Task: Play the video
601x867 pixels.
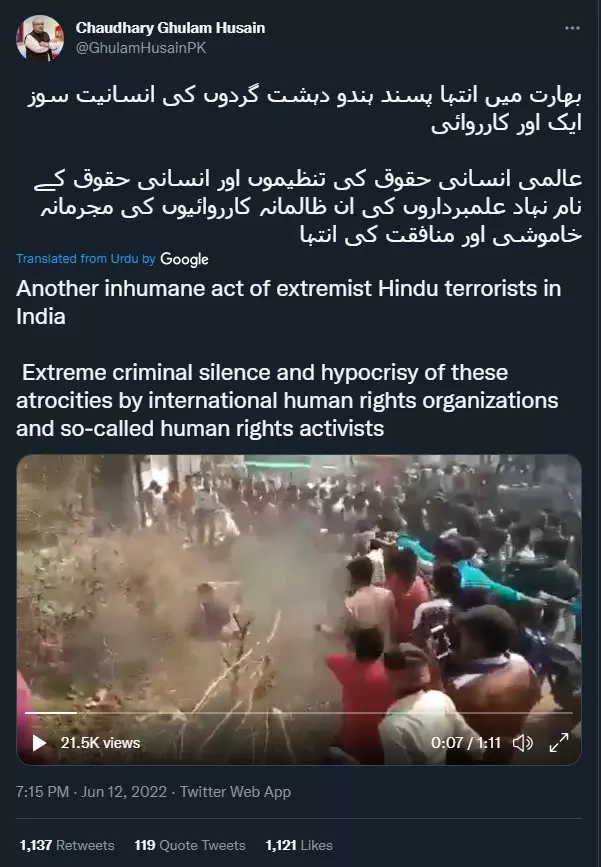Action: pyautogui.click(x=39, y=743)
